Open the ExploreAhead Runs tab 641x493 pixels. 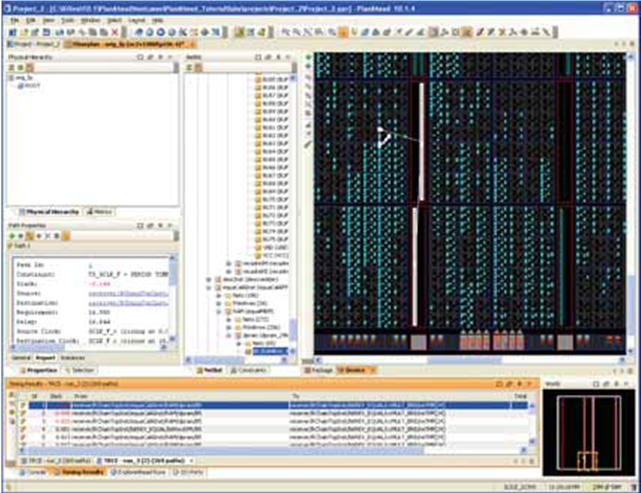pyautogui.click(x=139, y=472)
